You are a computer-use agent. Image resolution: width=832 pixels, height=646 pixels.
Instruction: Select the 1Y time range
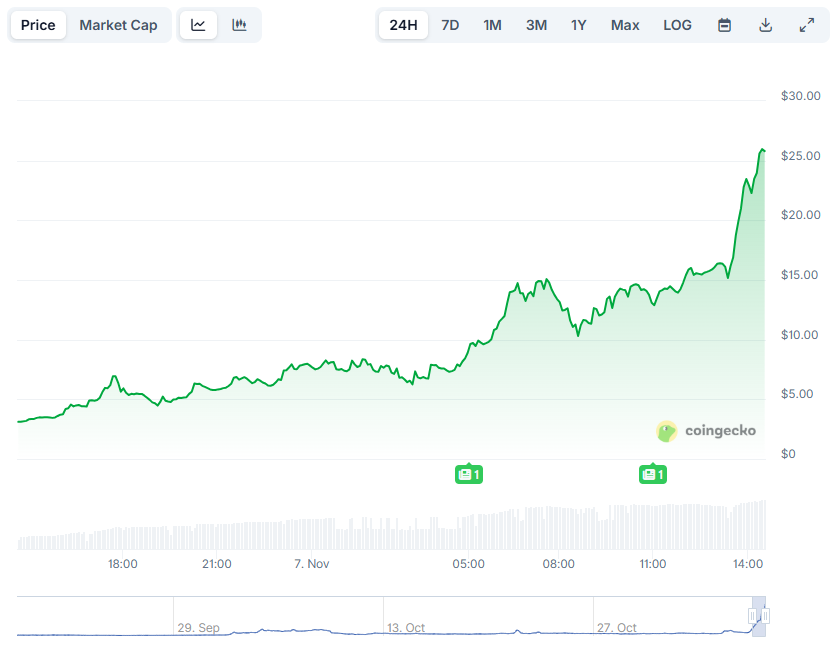[579, 25]
